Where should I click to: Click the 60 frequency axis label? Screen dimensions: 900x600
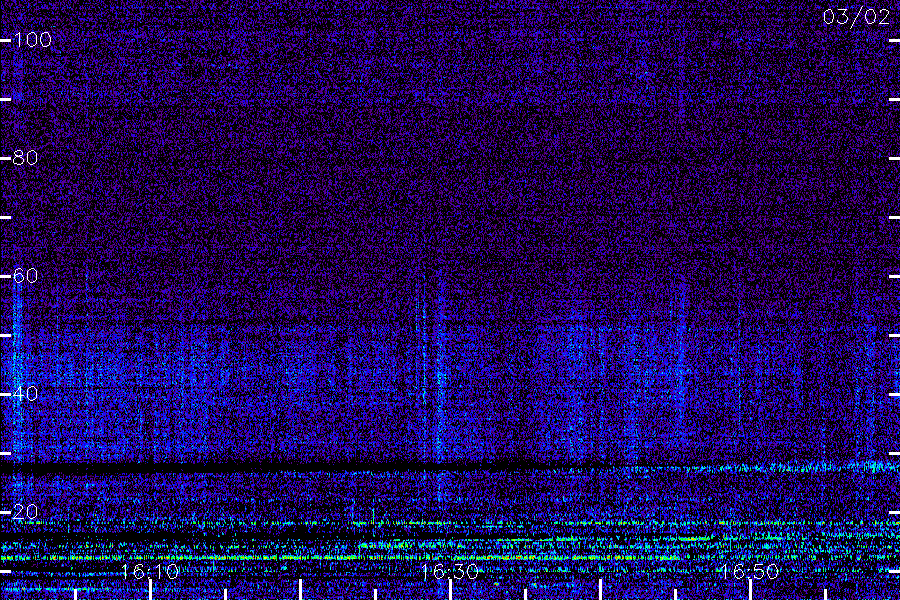coord(25,276)
